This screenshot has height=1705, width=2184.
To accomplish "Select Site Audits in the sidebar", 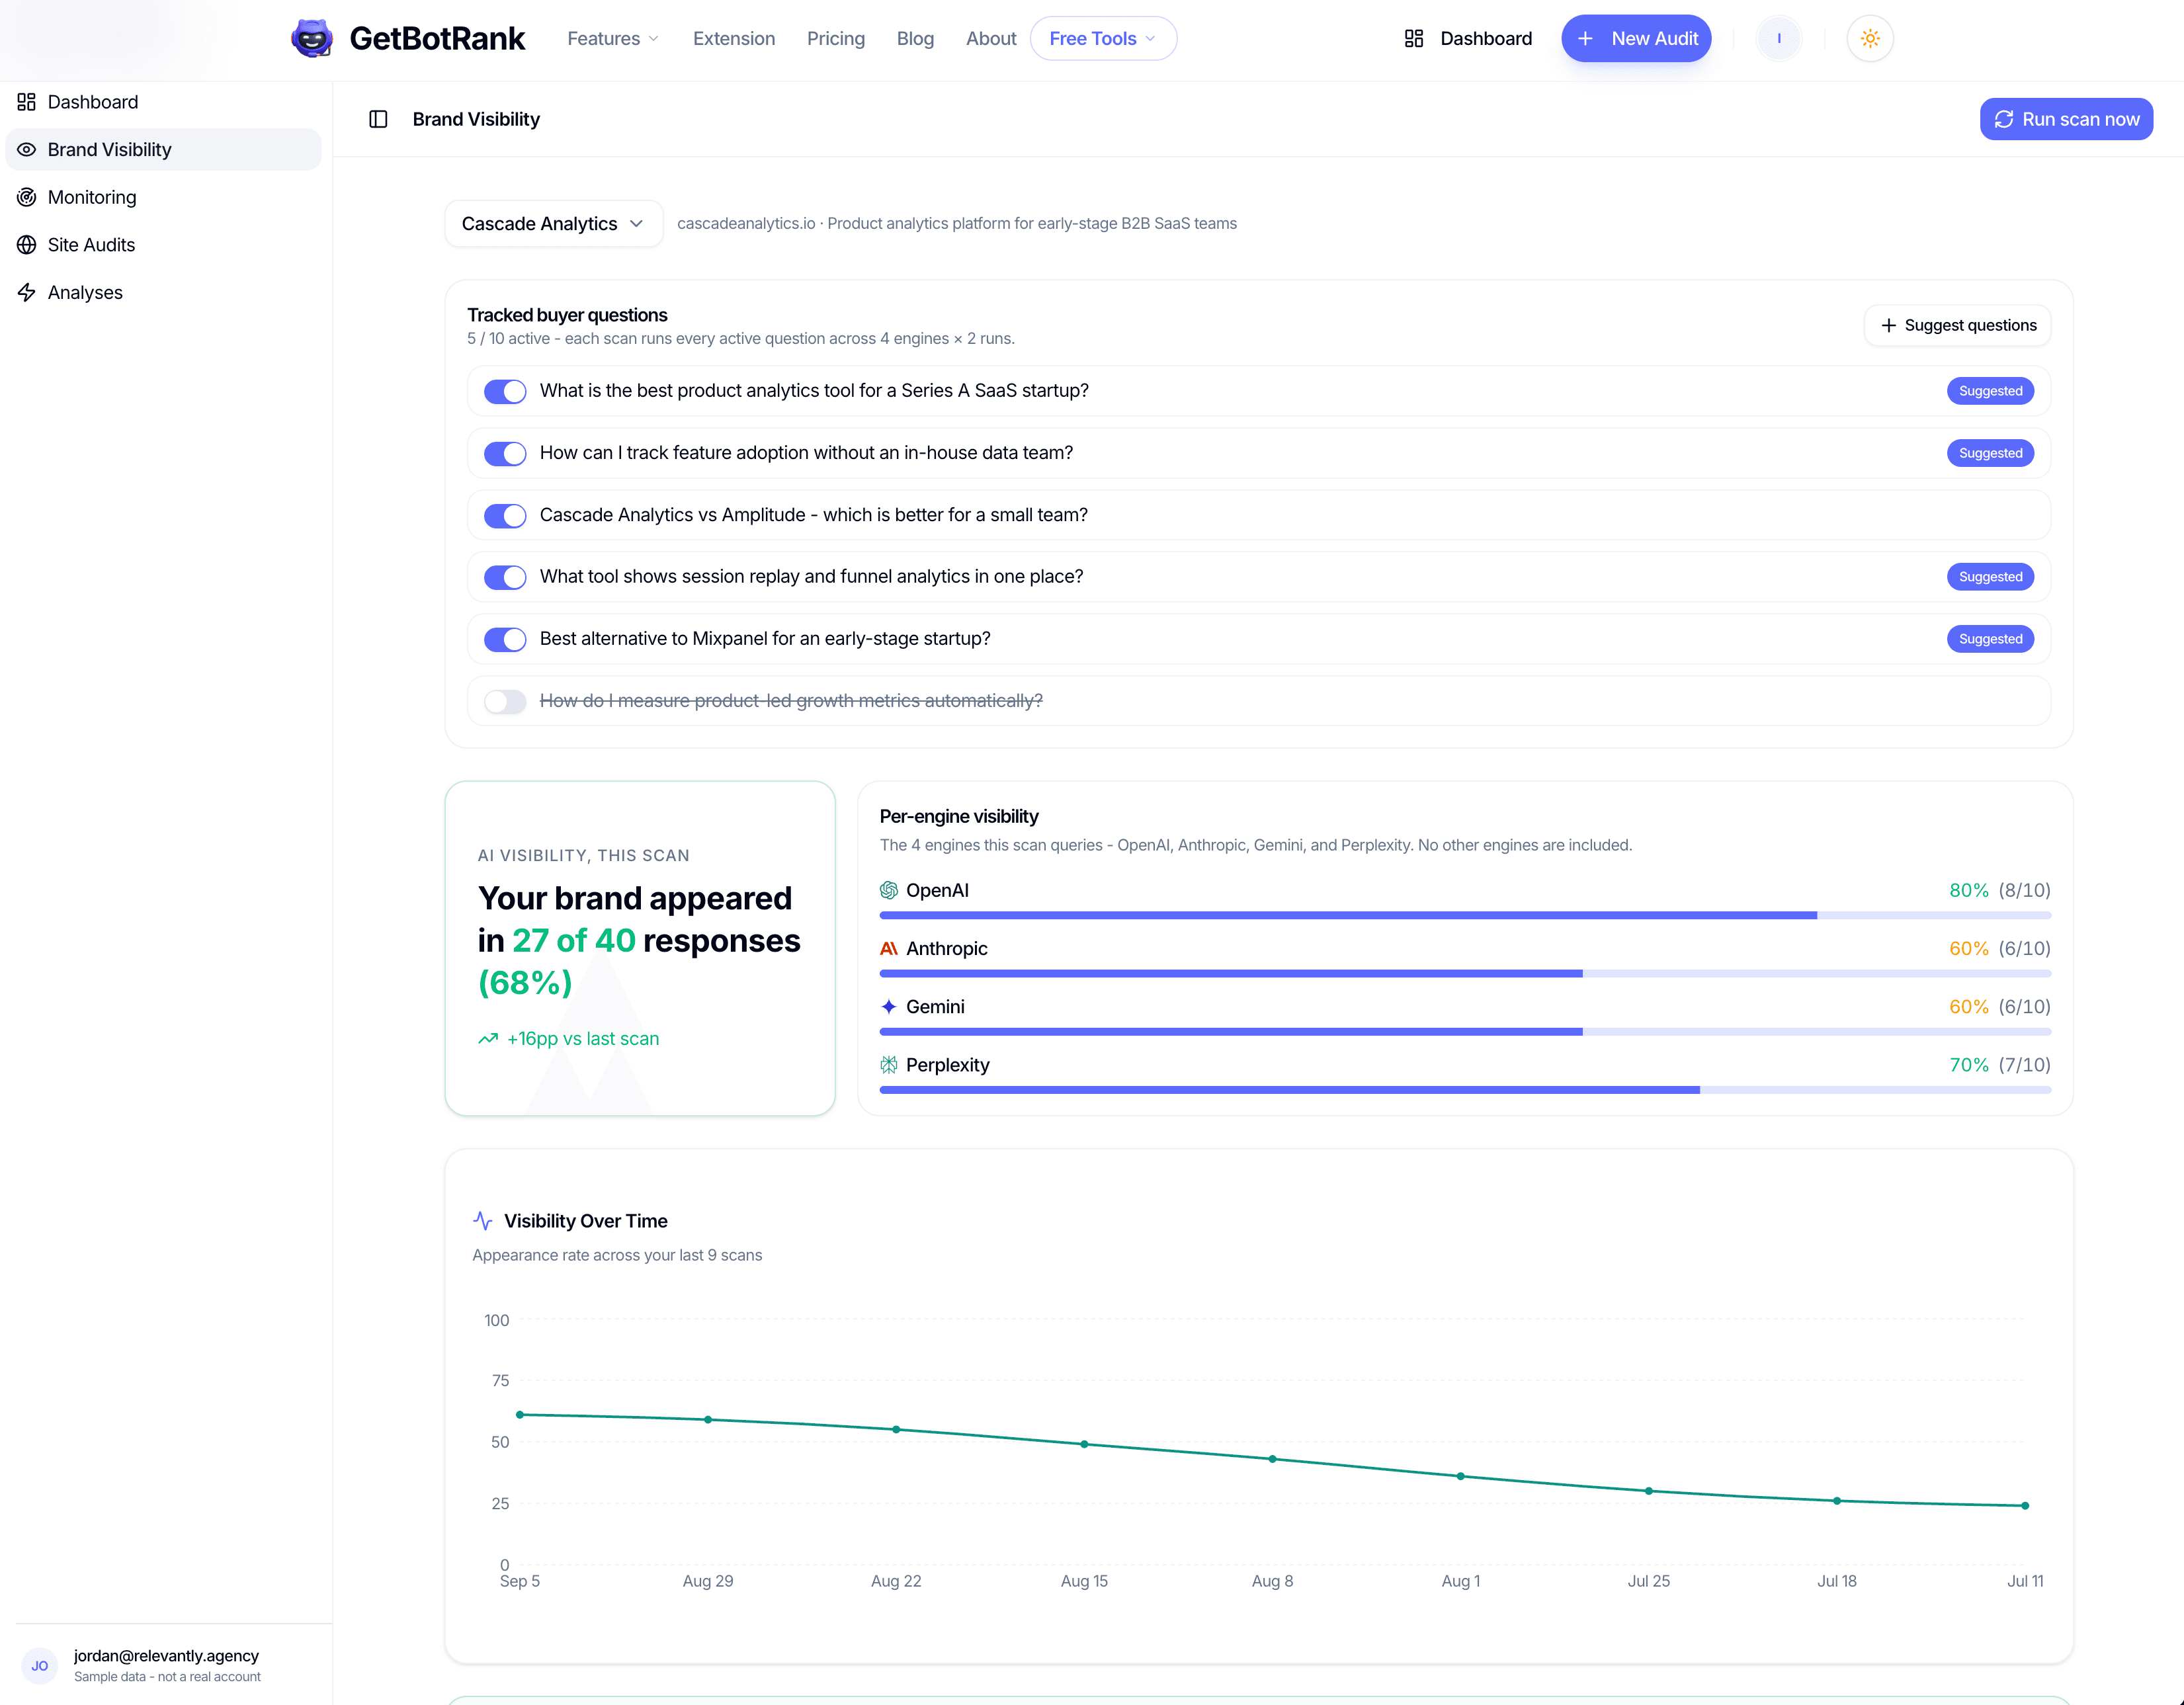I will pos(163,245).
